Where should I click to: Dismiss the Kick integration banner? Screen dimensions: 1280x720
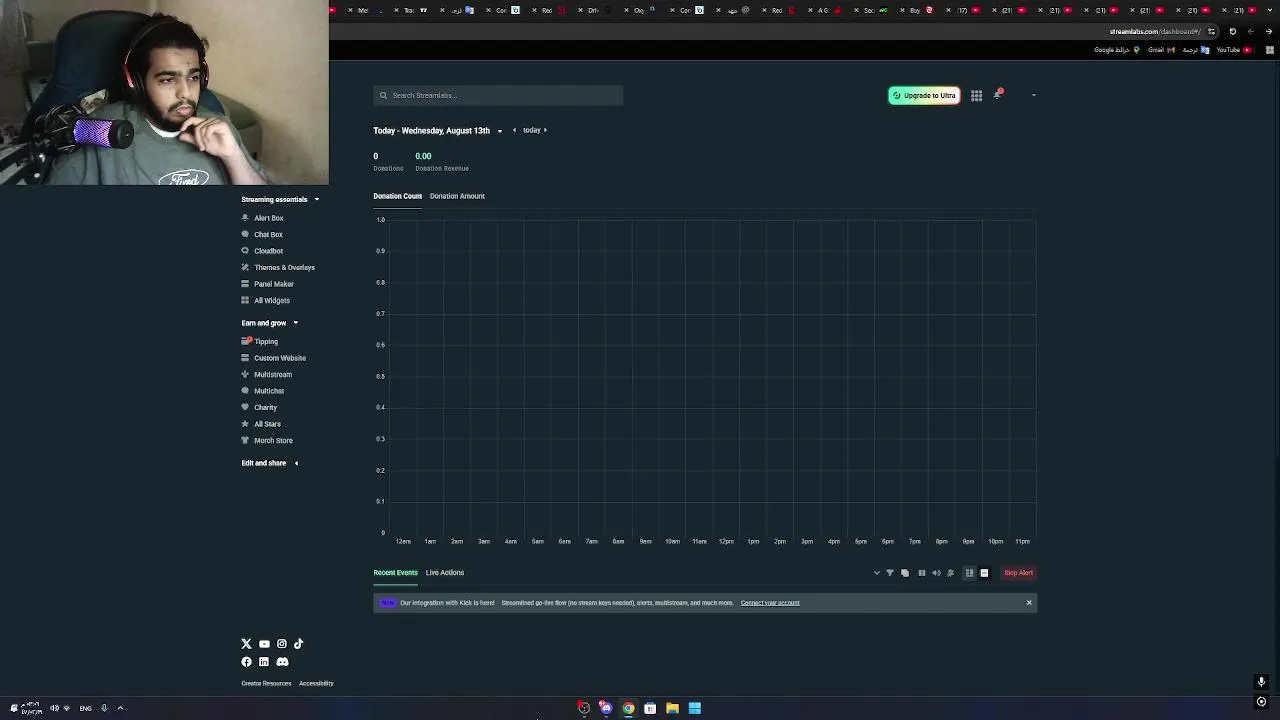(x=1029, y=603)
